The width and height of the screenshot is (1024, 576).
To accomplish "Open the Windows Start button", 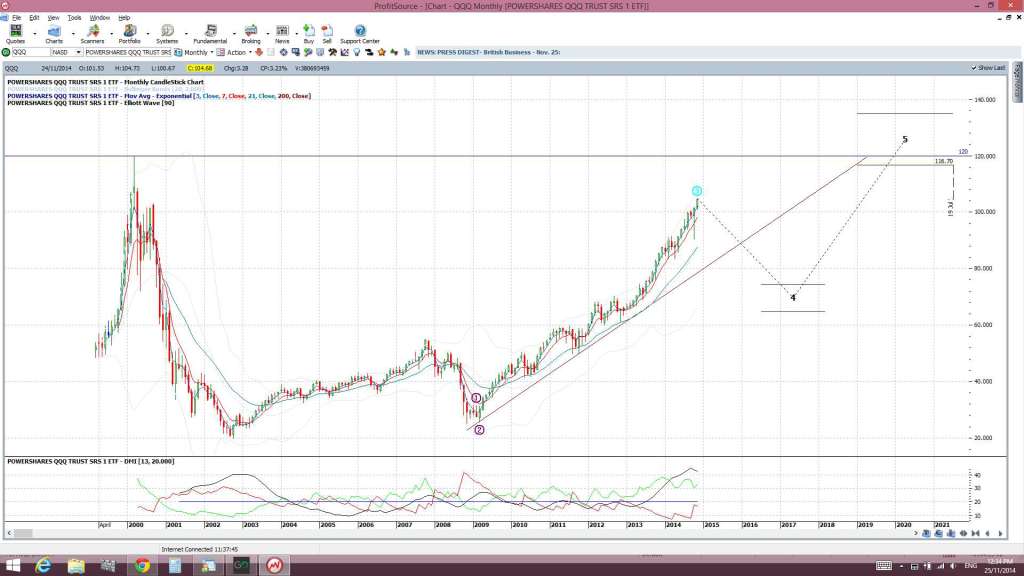I will [x=12, y=566].
